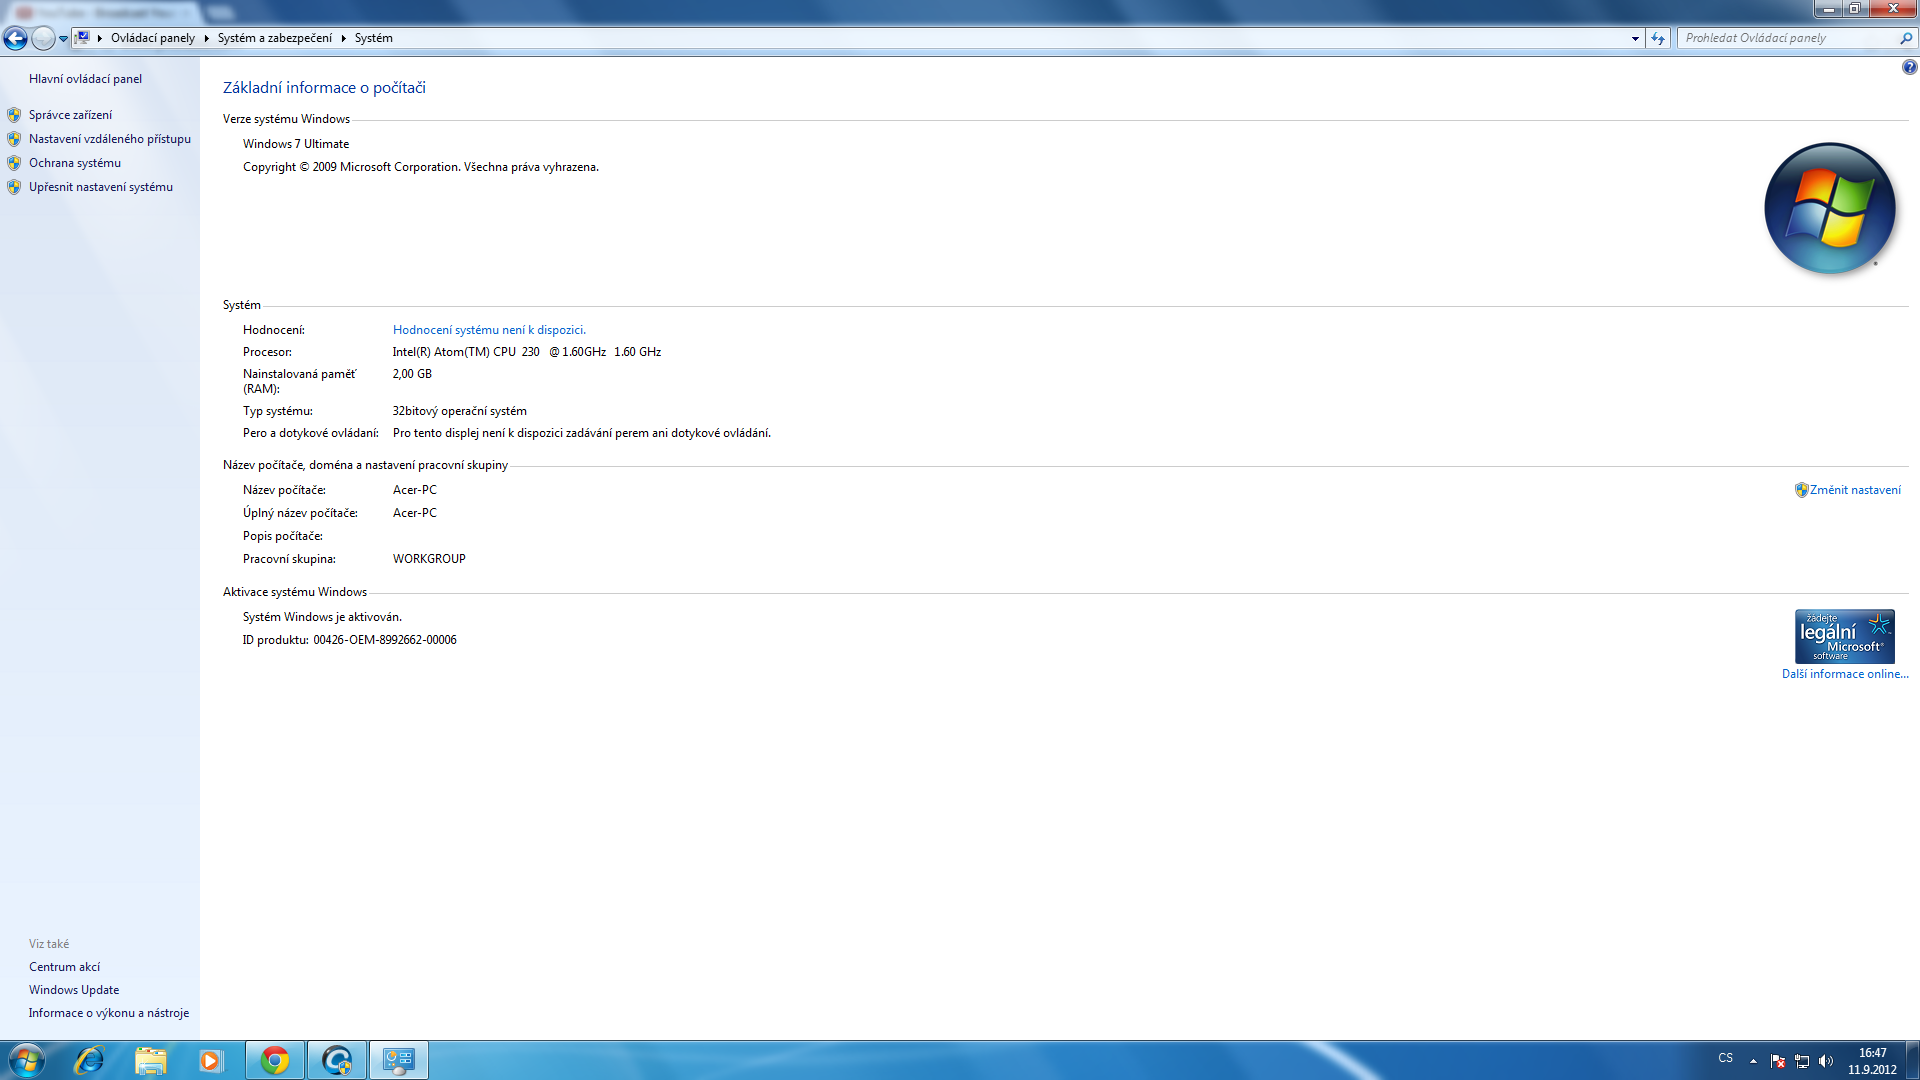Open Správce zařízení from the sidebar
1920x1080 pixels.
(x=70, y=115)
